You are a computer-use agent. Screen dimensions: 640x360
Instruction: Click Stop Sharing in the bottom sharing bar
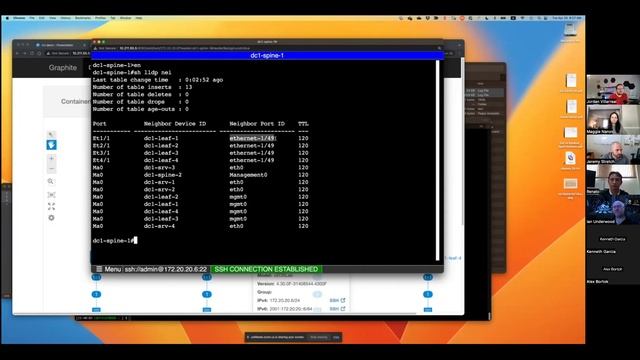tap(319, 337)
